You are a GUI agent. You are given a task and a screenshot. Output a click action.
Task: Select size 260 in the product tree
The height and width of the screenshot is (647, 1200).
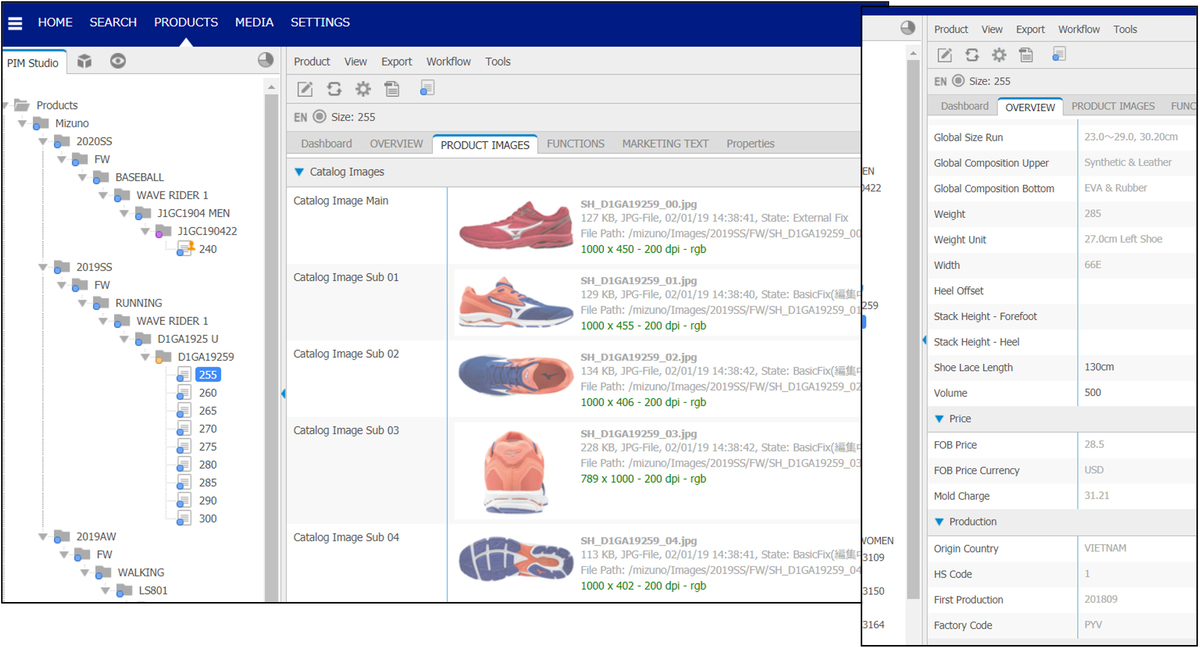[207, 393]
